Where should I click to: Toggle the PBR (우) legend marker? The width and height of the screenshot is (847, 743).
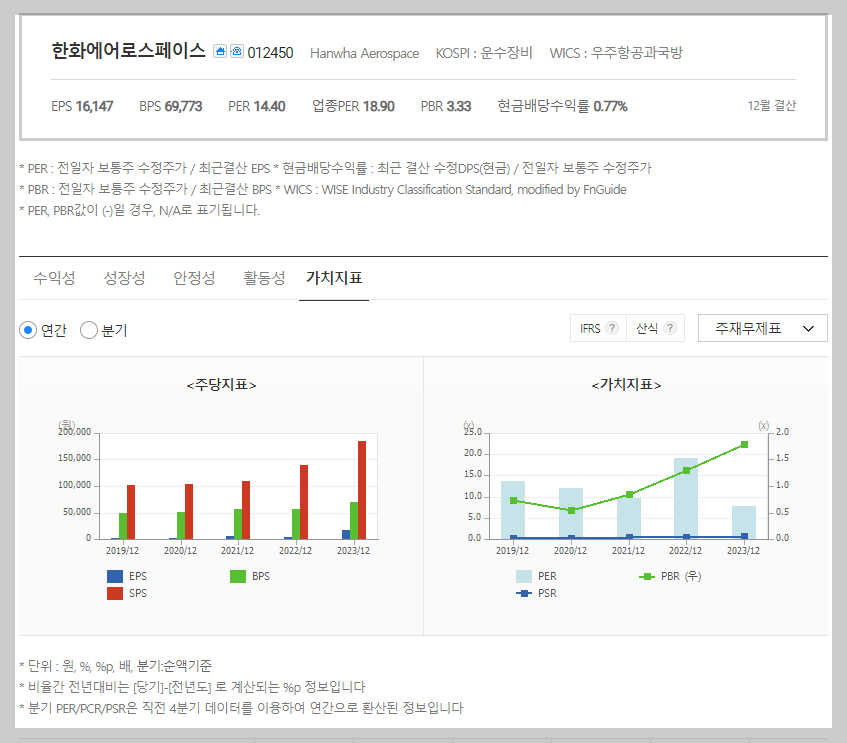click(647, 577)
